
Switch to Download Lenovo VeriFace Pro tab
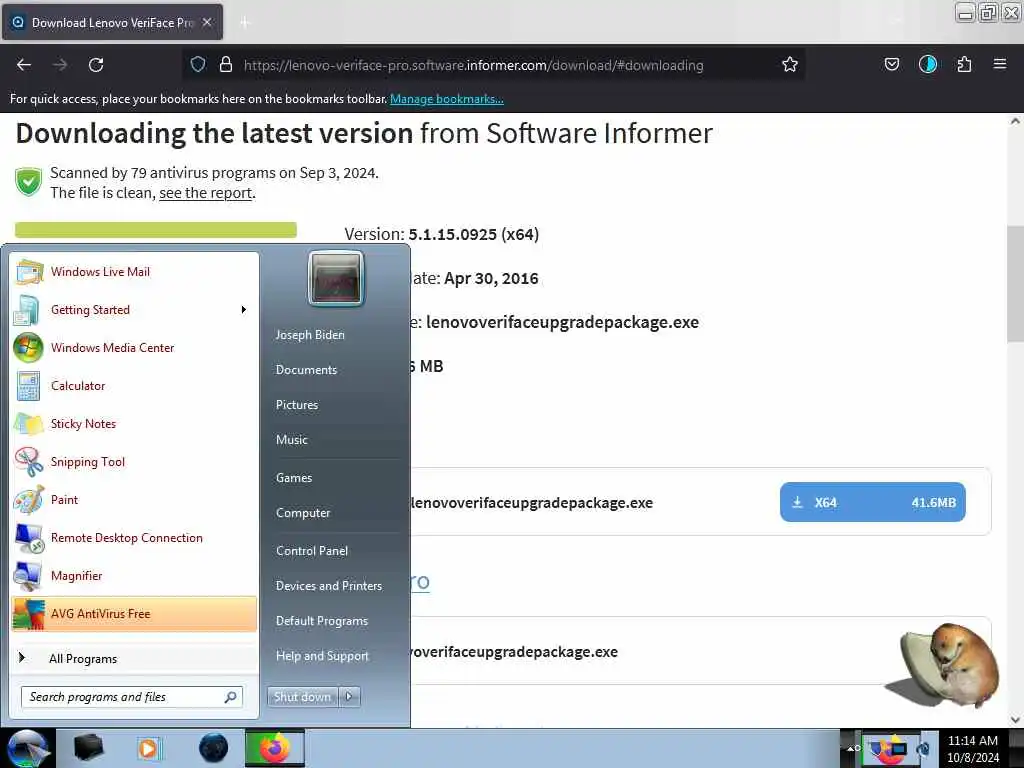113,23
